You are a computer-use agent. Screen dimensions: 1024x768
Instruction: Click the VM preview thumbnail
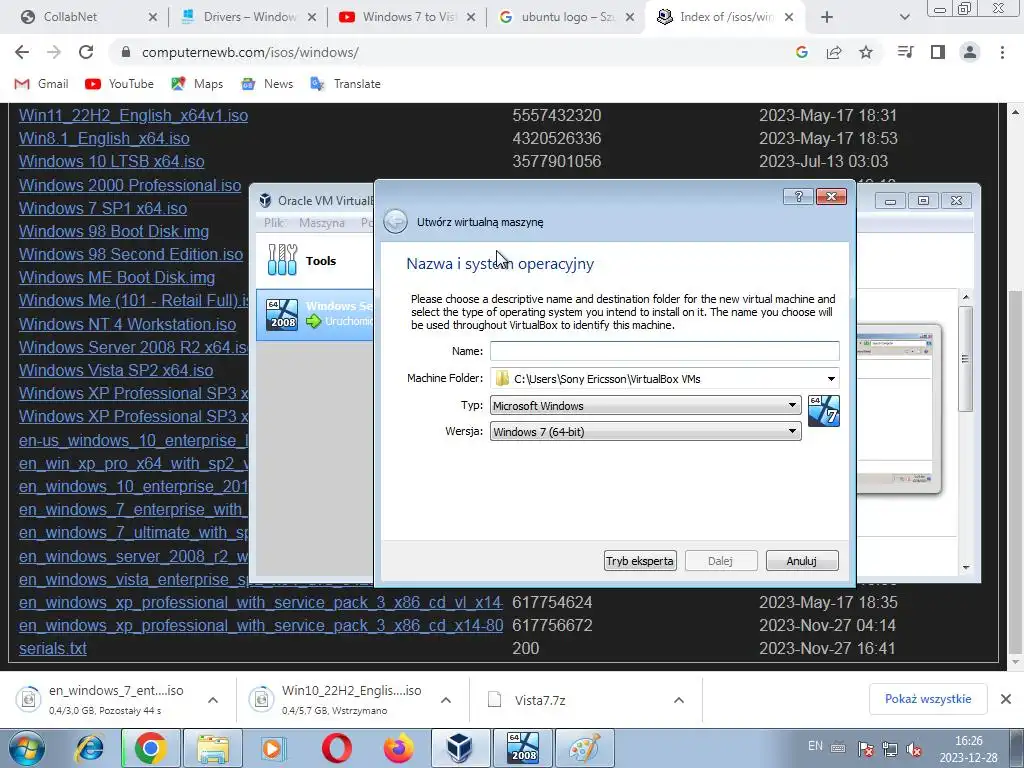(x=898, y=408)
